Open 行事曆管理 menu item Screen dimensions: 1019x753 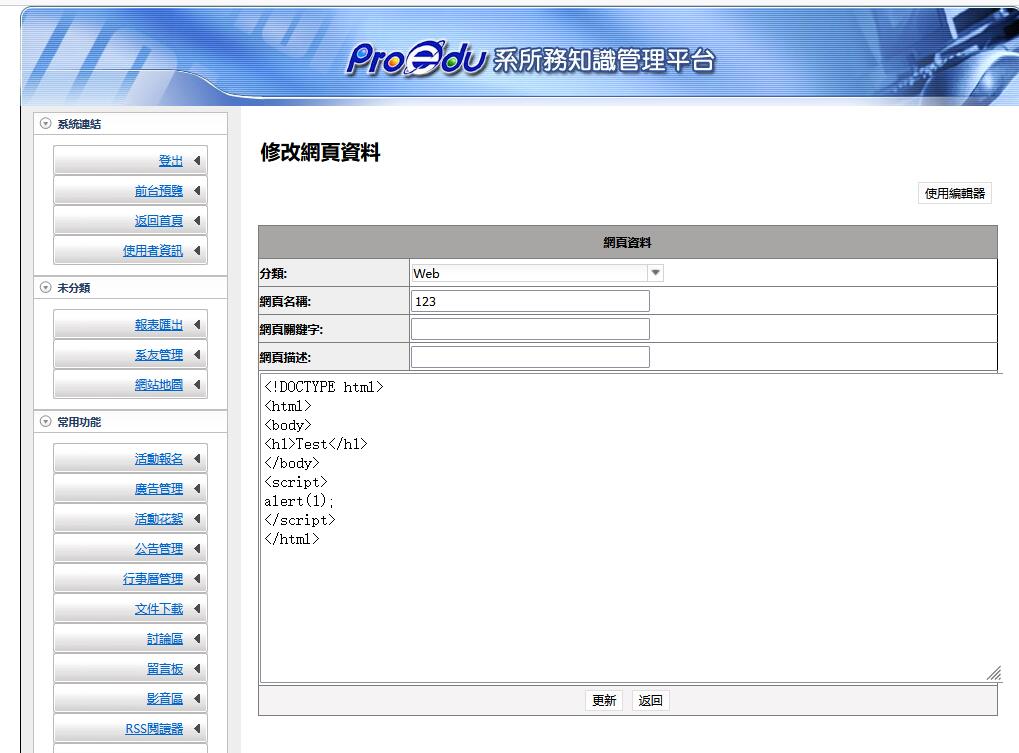(153, 579)
